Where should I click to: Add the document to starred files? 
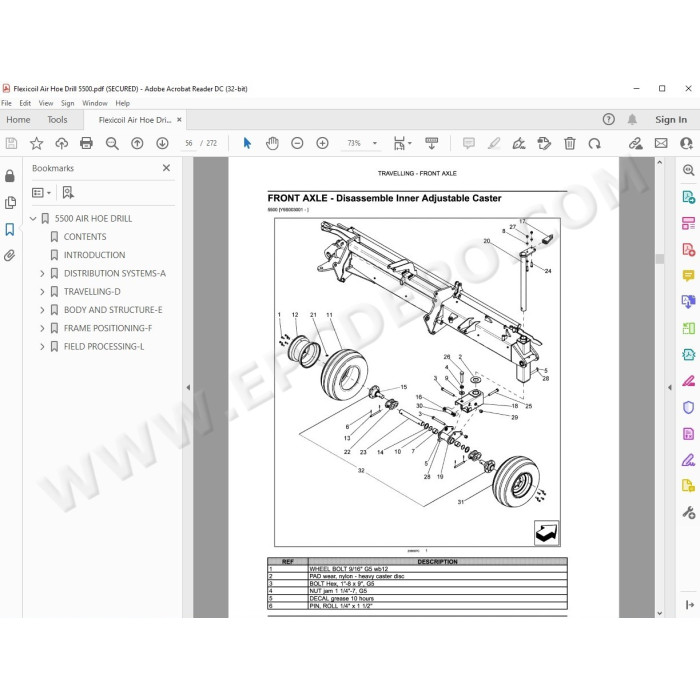point(36,143)
